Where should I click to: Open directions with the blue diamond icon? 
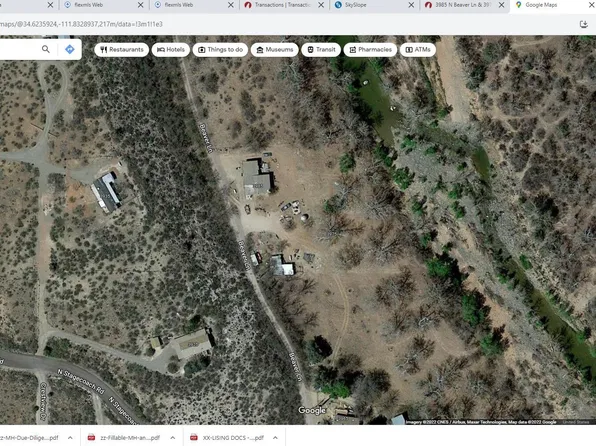(x=70, y=49)
